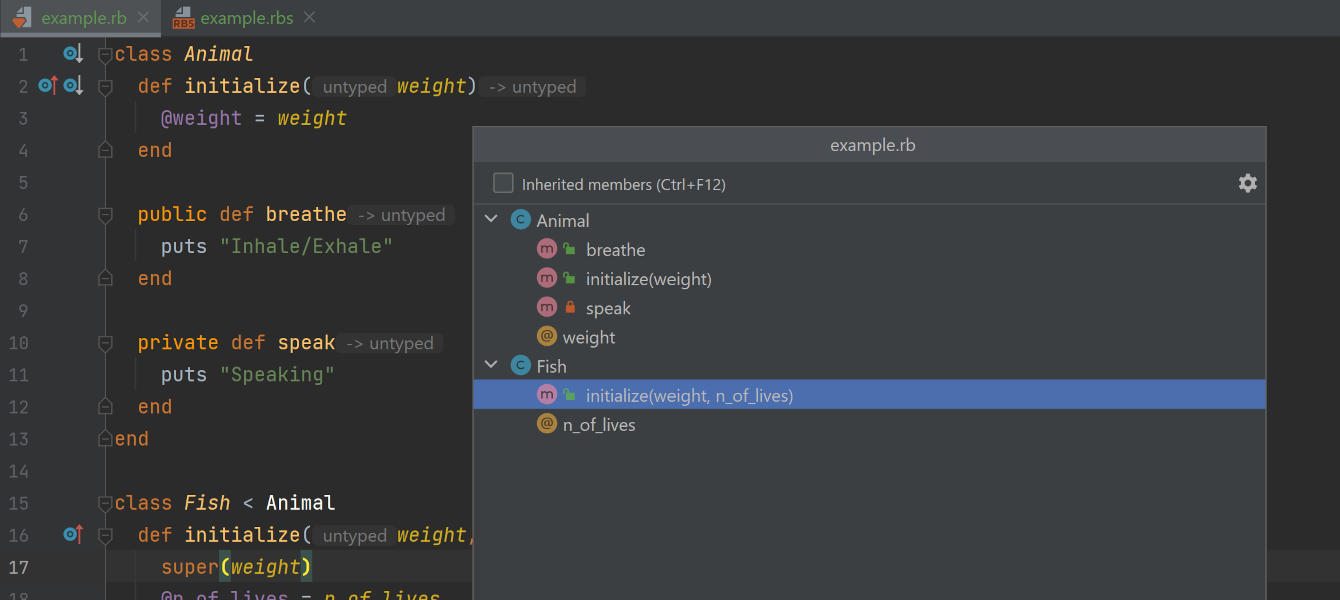Screen dimensions: 1340x600
Task: Click the Animal class icon in structure list
Action: [520, 220]
